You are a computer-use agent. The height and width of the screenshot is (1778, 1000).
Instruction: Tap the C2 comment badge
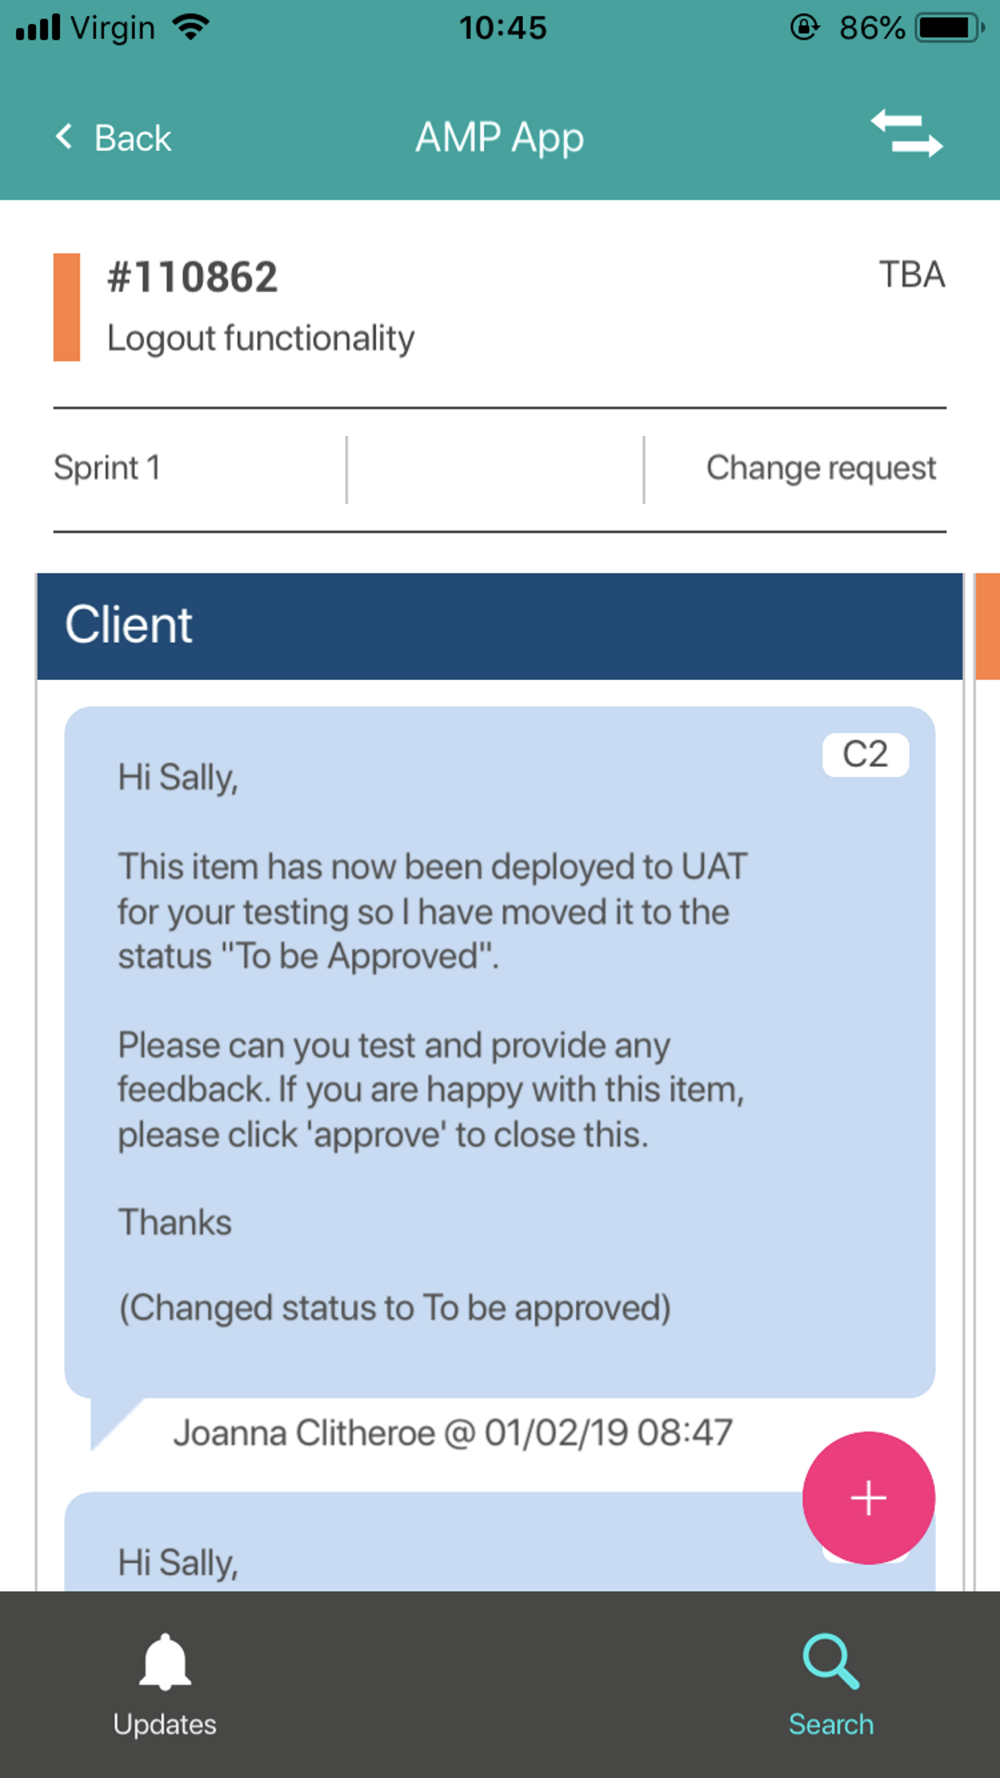865,754
